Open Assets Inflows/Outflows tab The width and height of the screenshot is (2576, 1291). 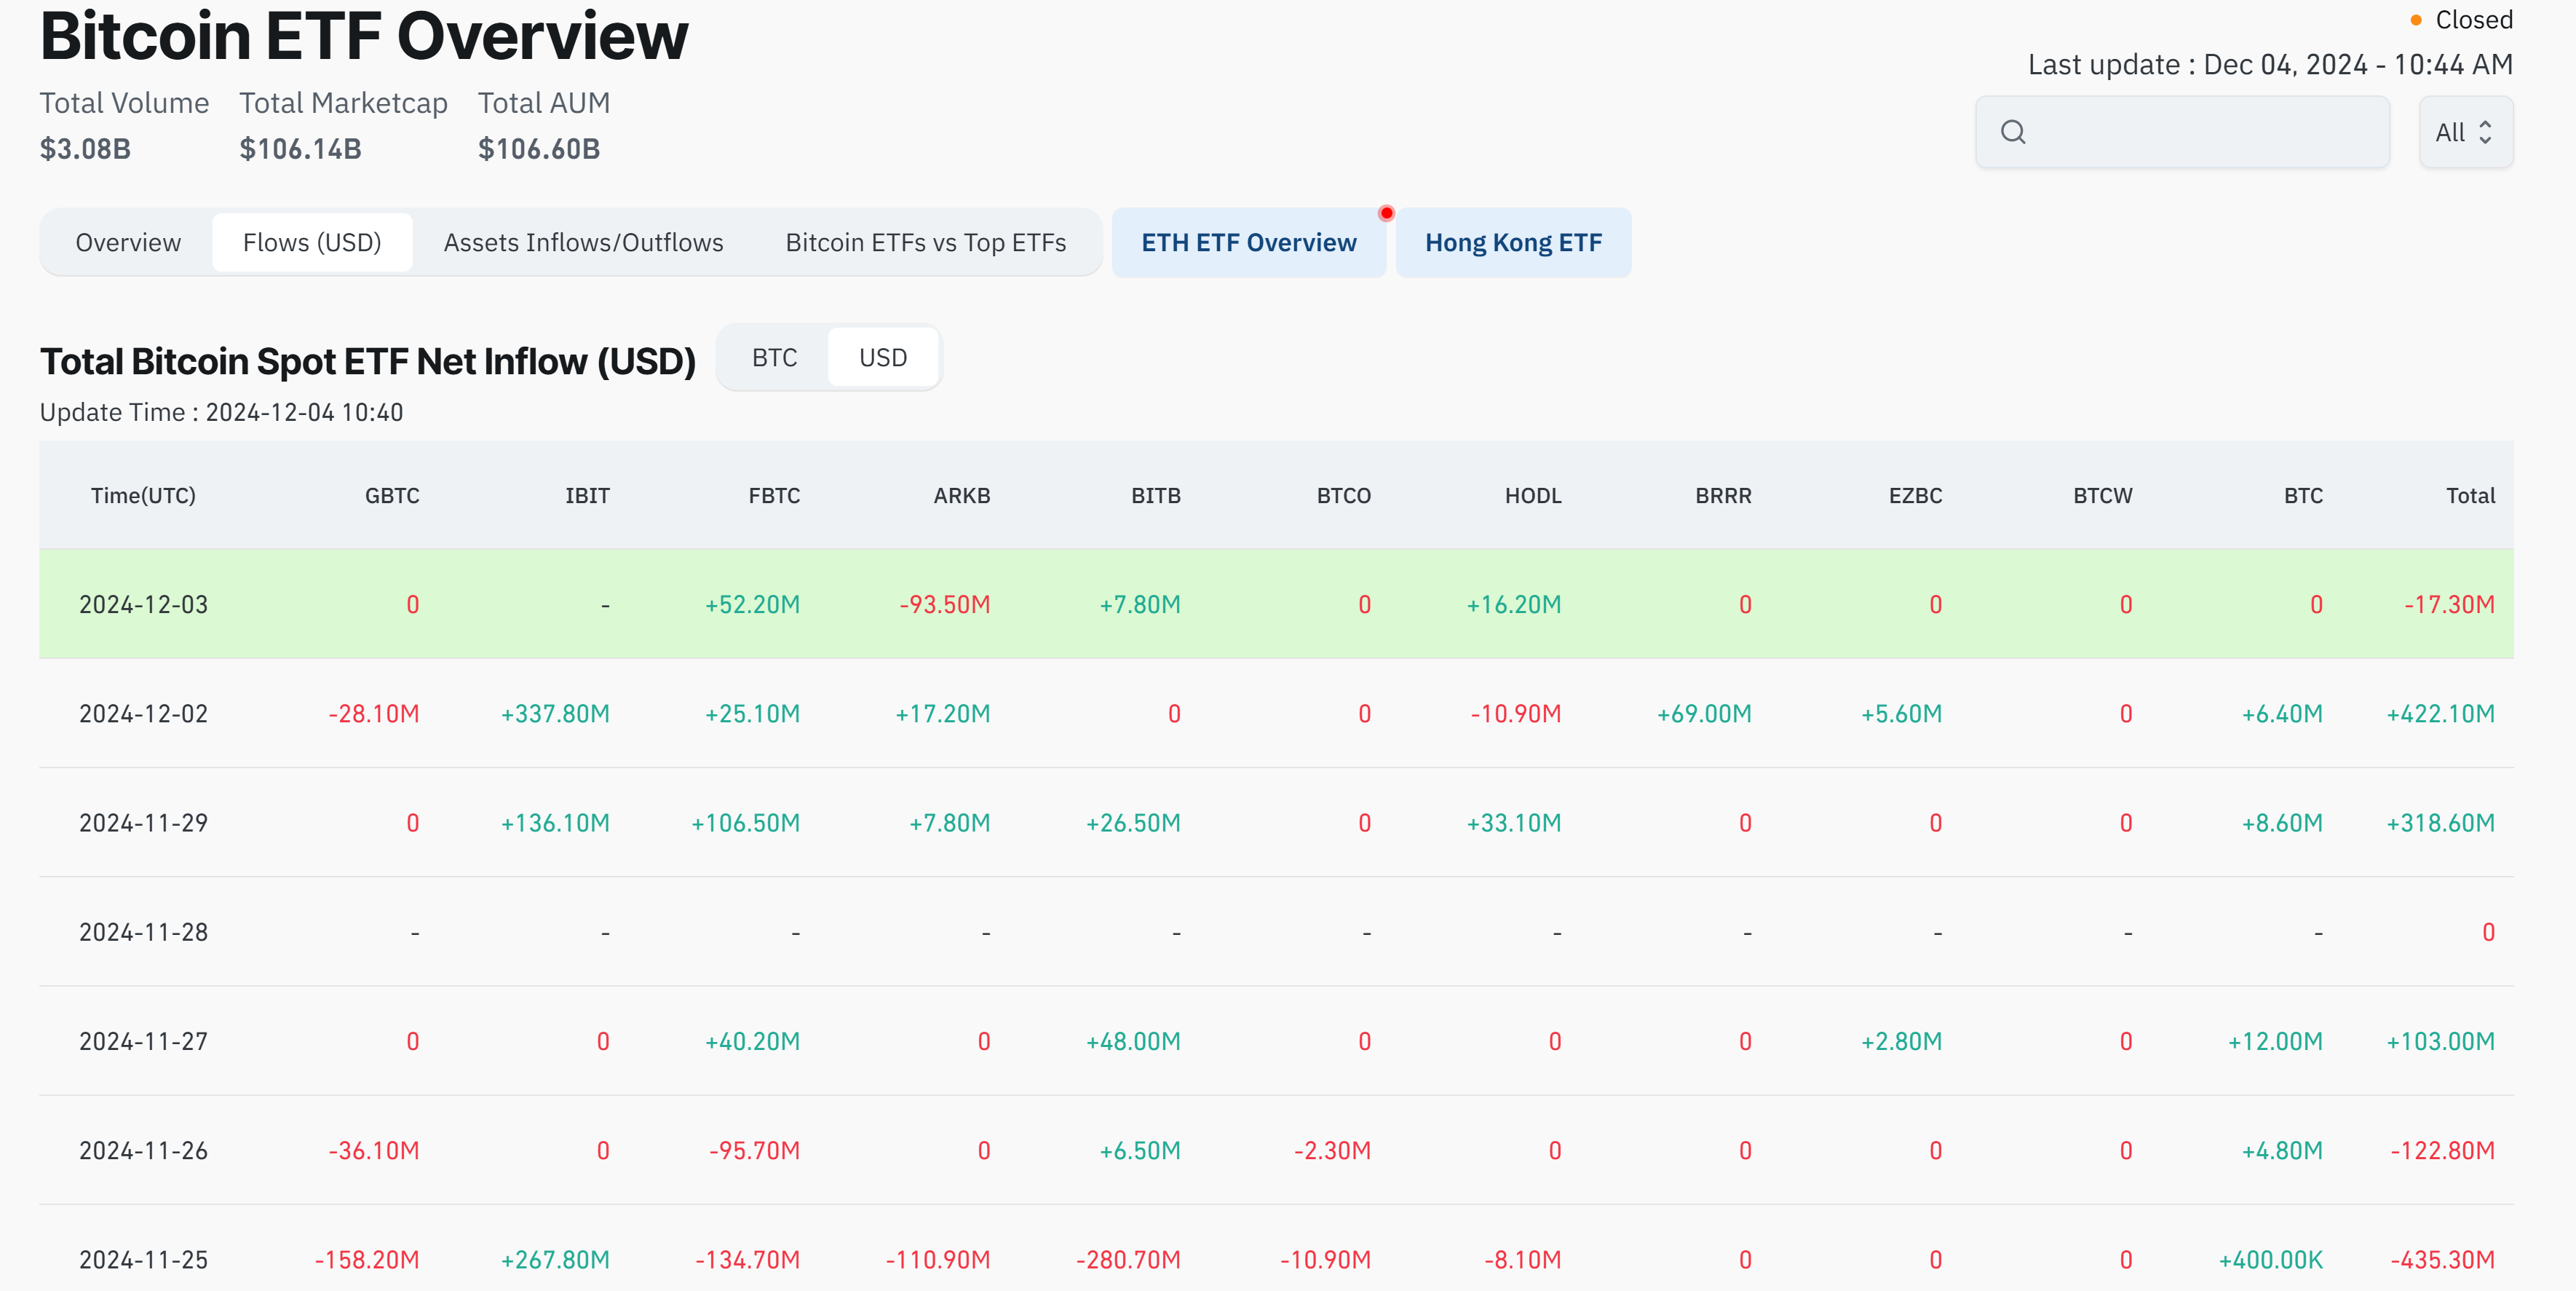pyautogui.click(x=583, y=243)
